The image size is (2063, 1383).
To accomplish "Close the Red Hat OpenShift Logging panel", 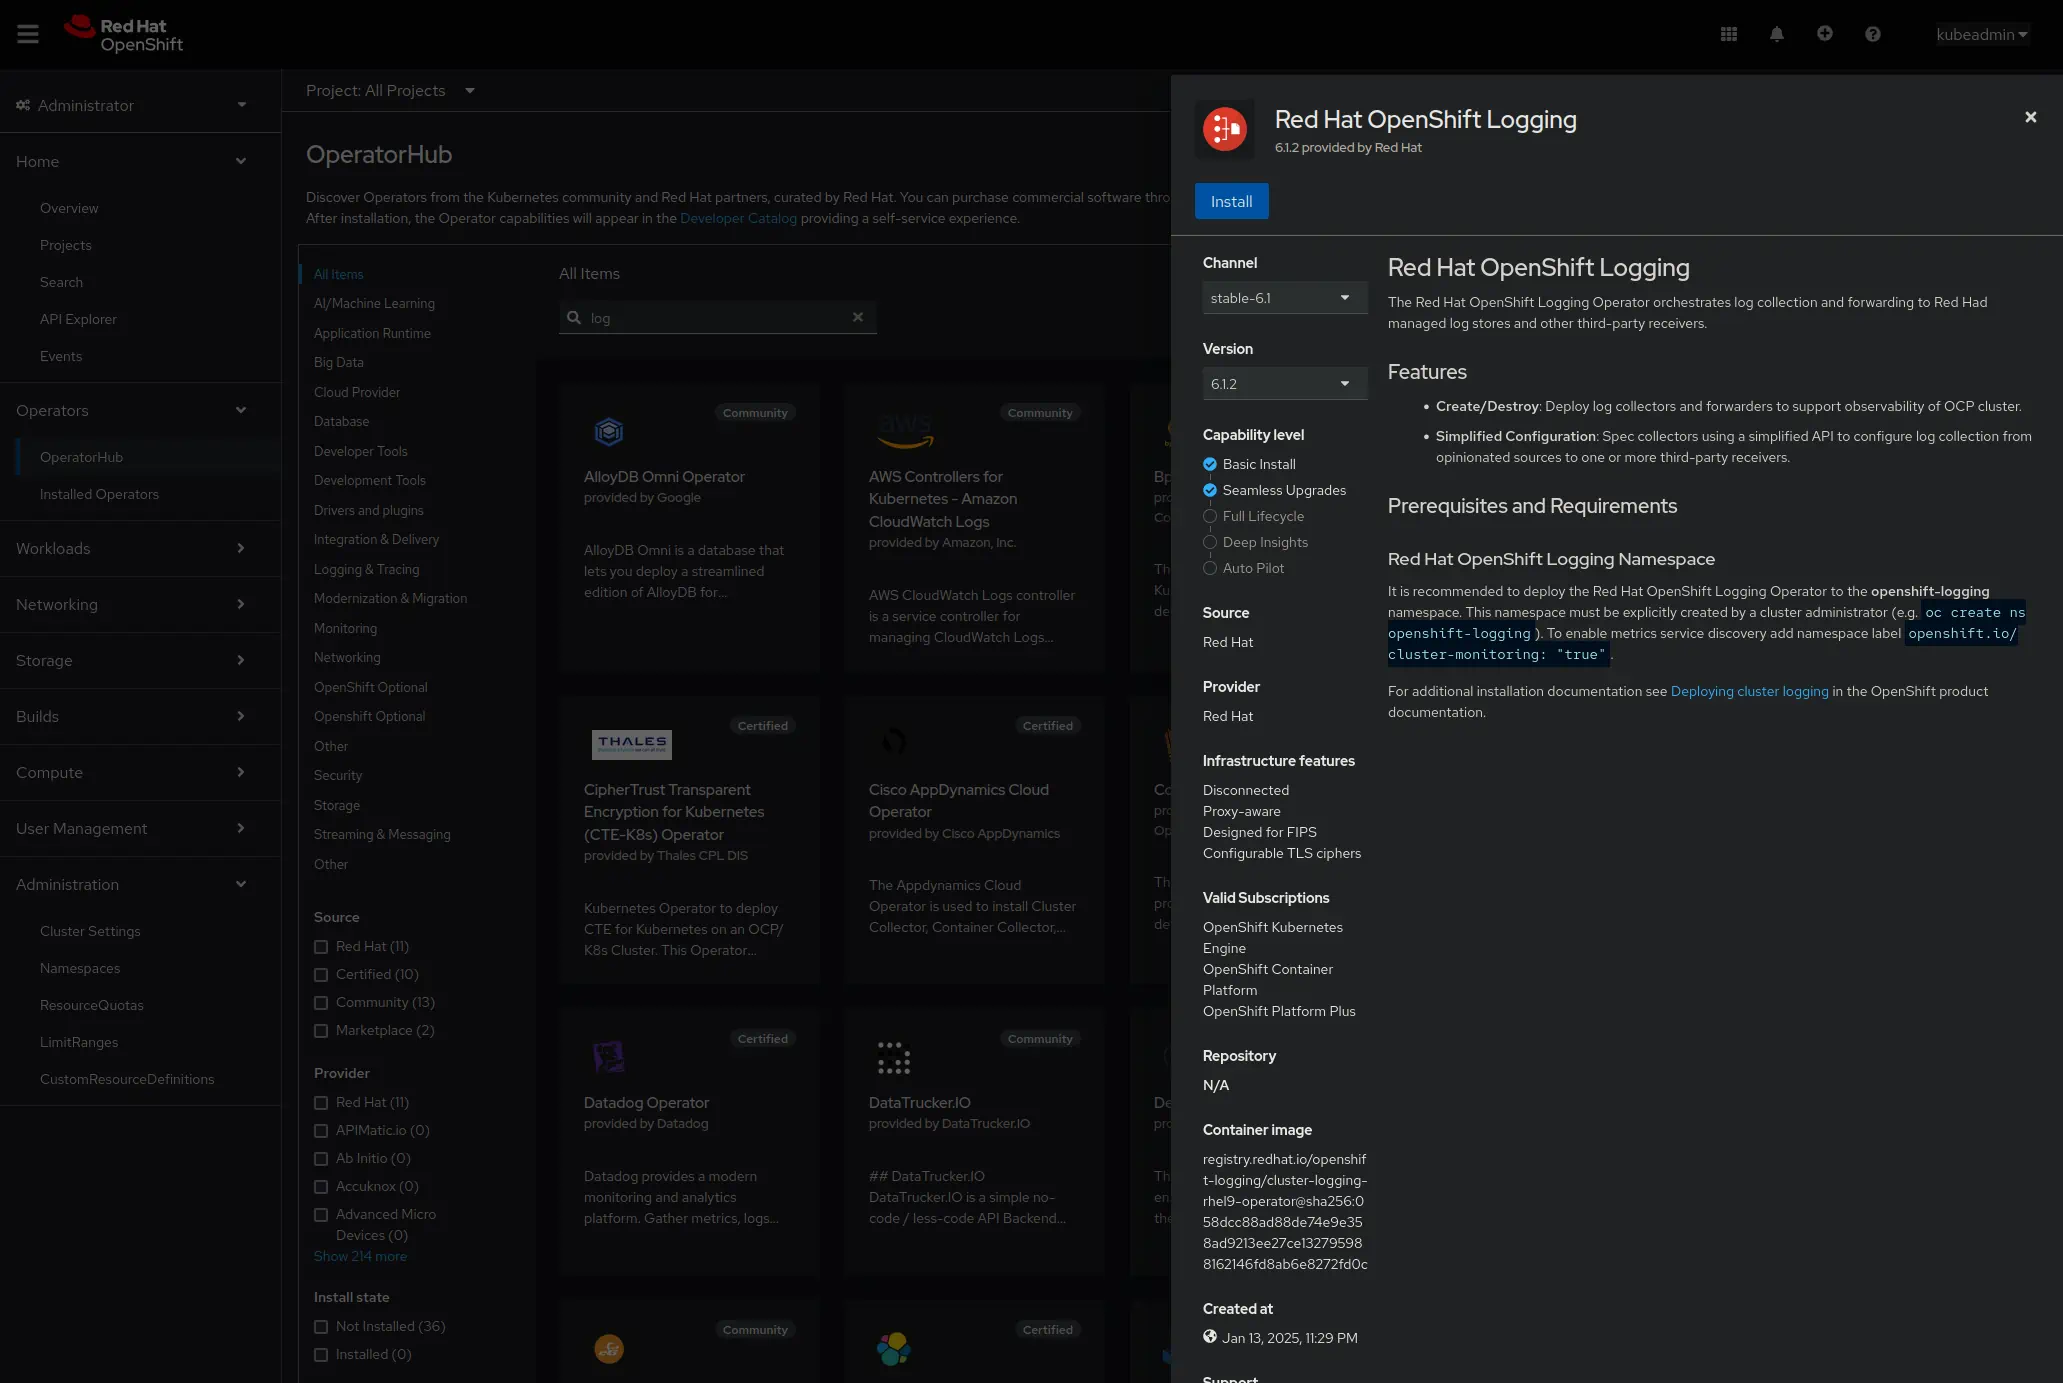I will [x=2030, y=117].
